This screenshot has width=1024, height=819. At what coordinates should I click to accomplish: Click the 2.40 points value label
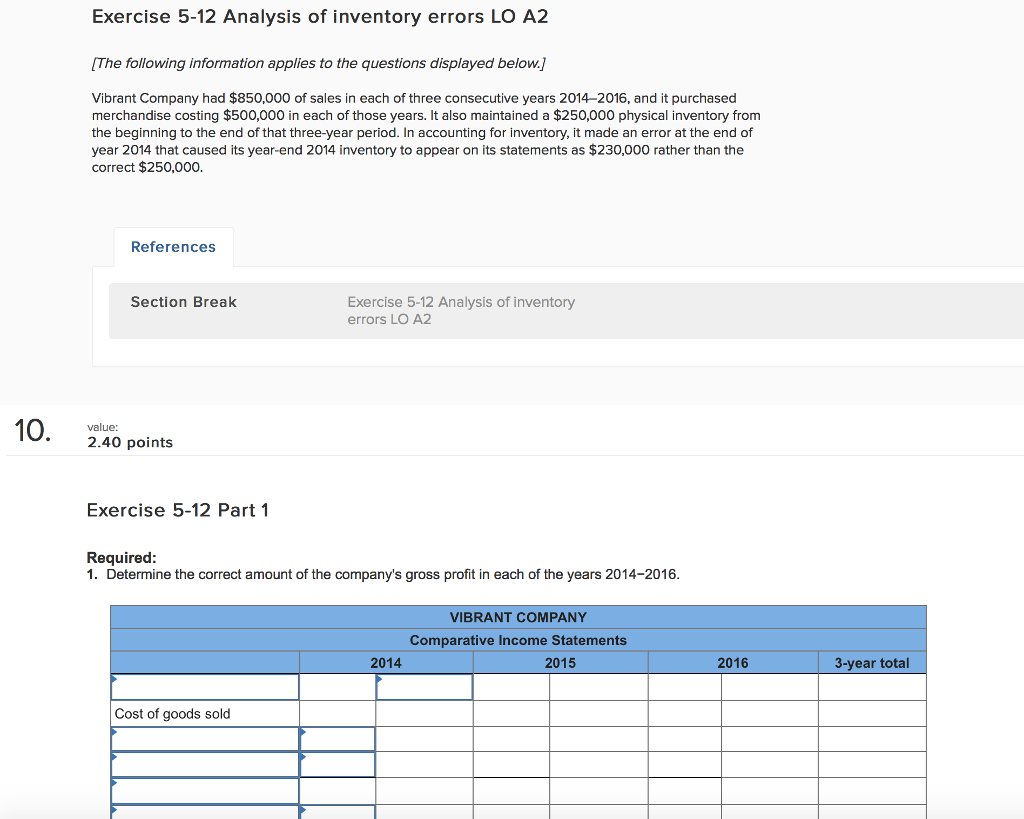point(130,442)
